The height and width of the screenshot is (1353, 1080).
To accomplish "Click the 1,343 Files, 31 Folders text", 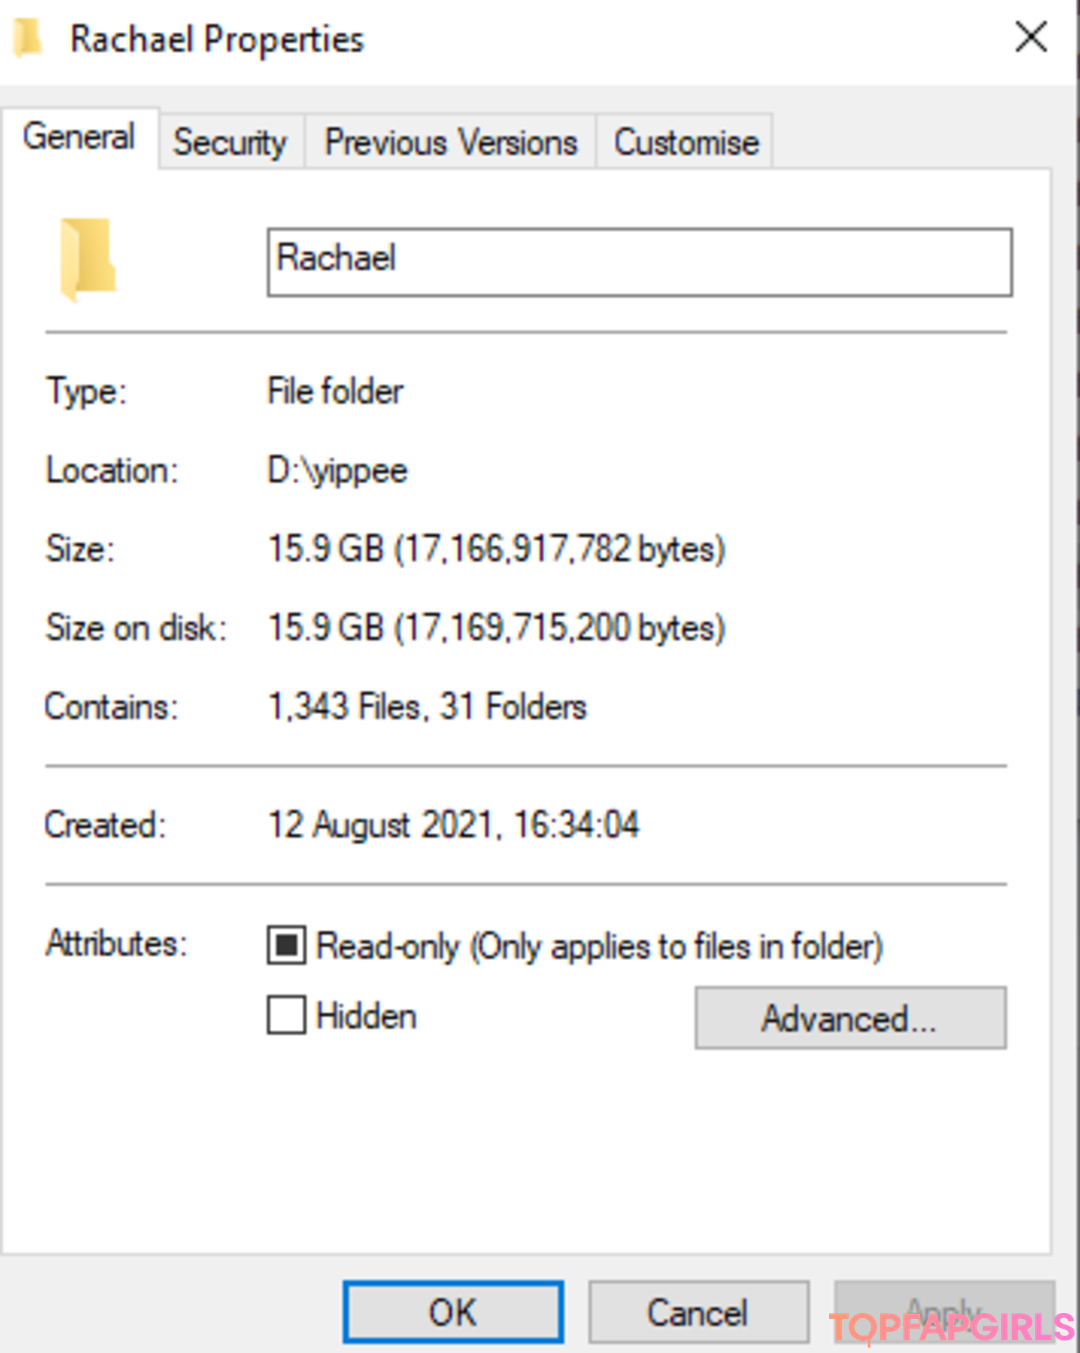I will point(427,707).
